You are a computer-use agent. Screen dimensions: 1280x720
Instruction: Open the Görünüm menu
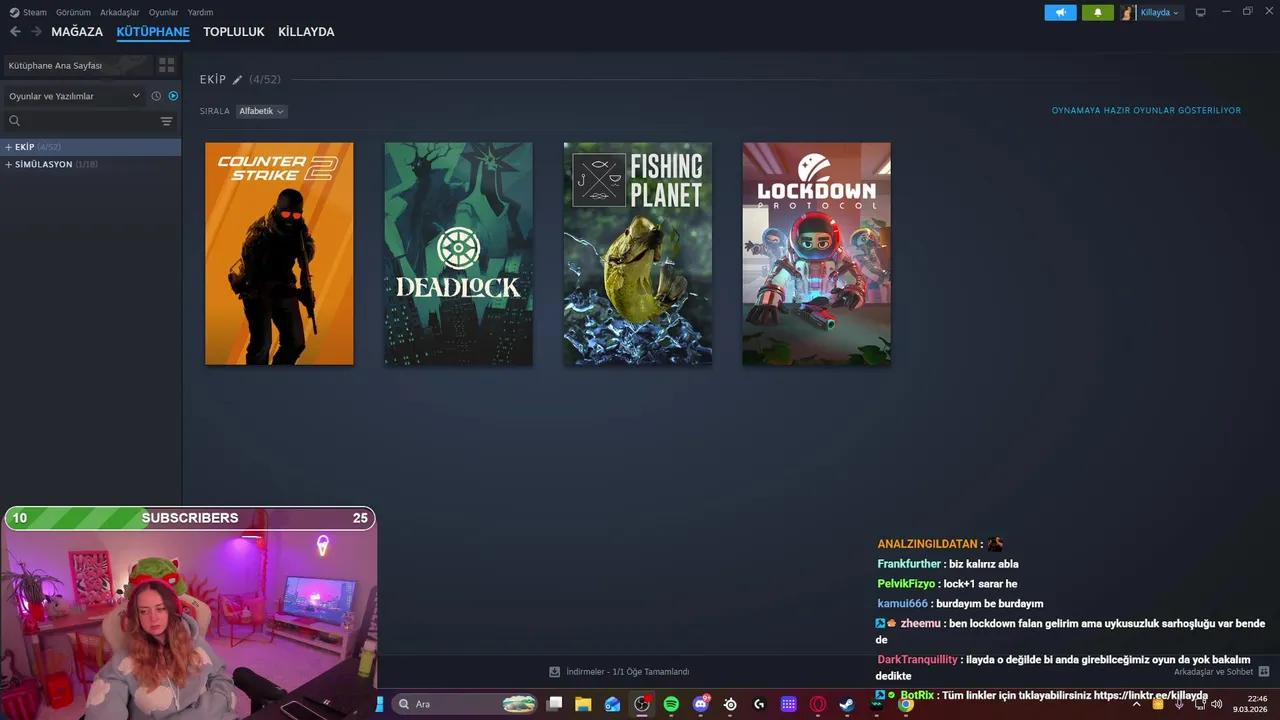(73, 12)
